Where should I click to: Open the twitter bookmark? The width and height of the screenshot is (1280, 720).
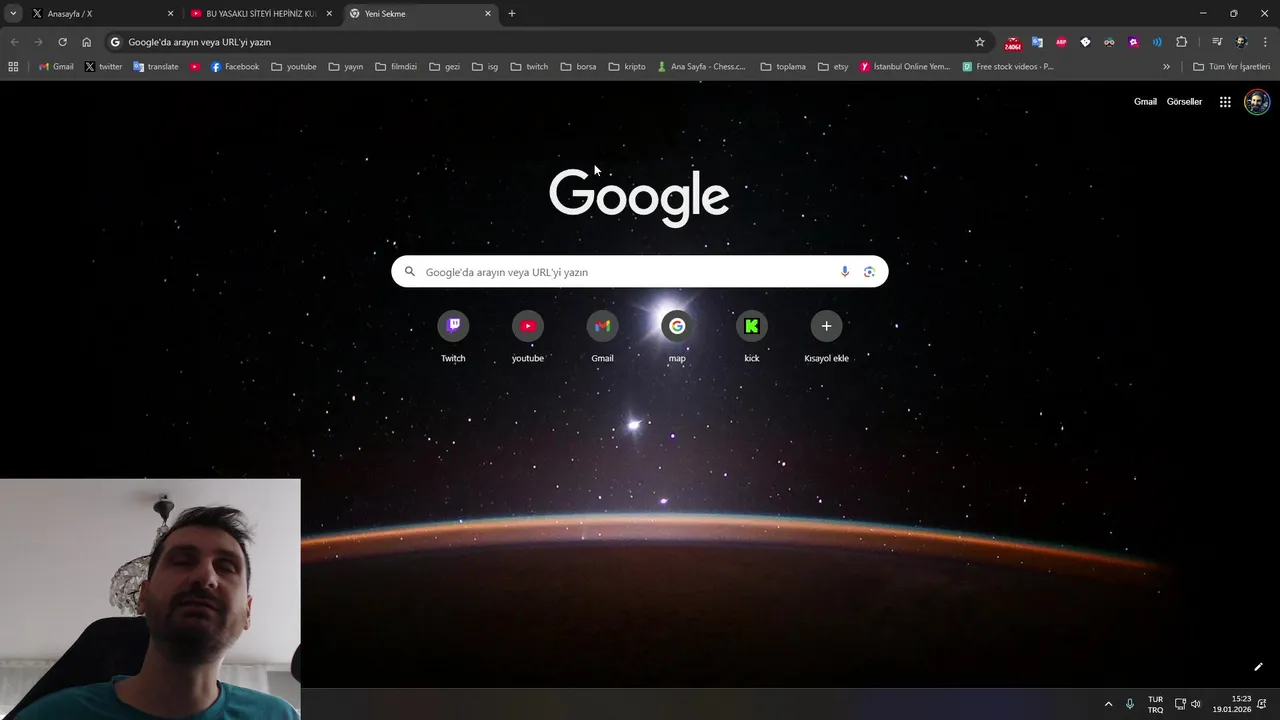point(103,67)
